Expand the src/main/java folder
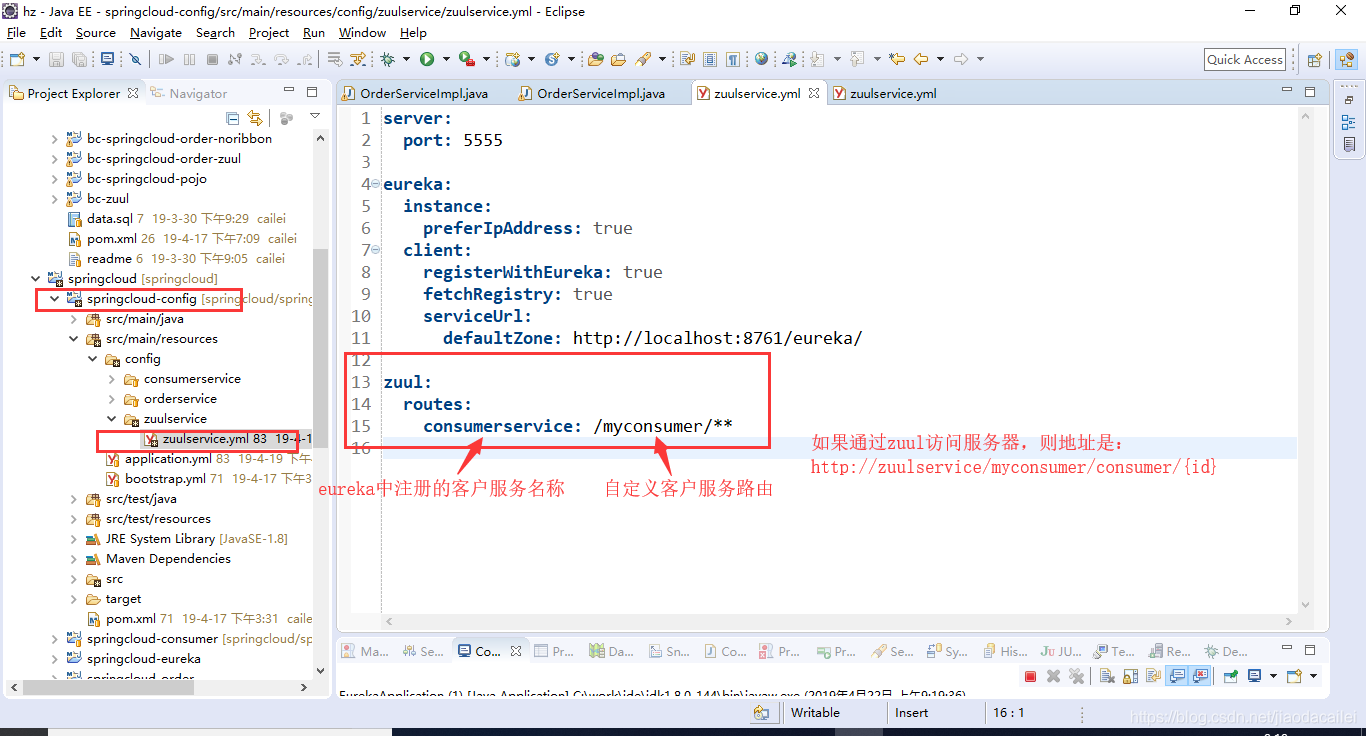This screenshot has width=1366, height=736. [x=73, y=319]
